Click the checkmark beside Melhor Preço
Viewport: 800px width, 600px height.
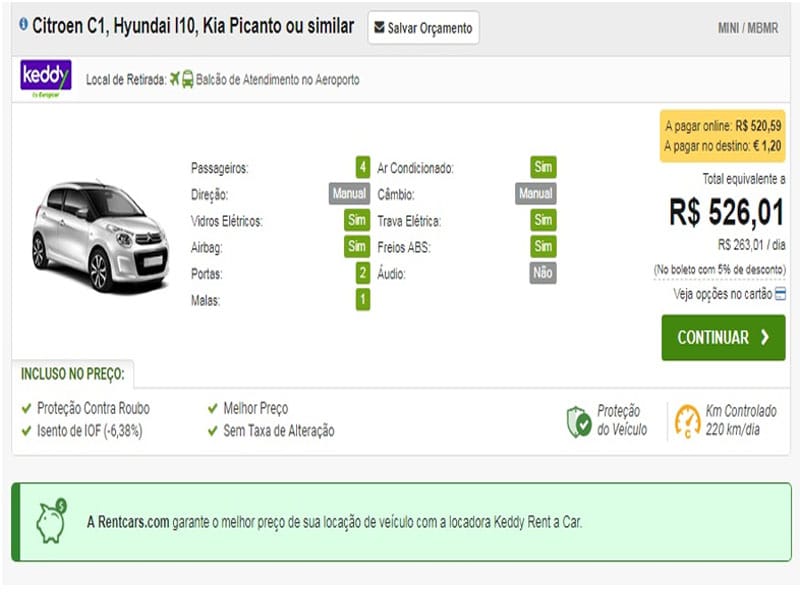click(213, 408)
